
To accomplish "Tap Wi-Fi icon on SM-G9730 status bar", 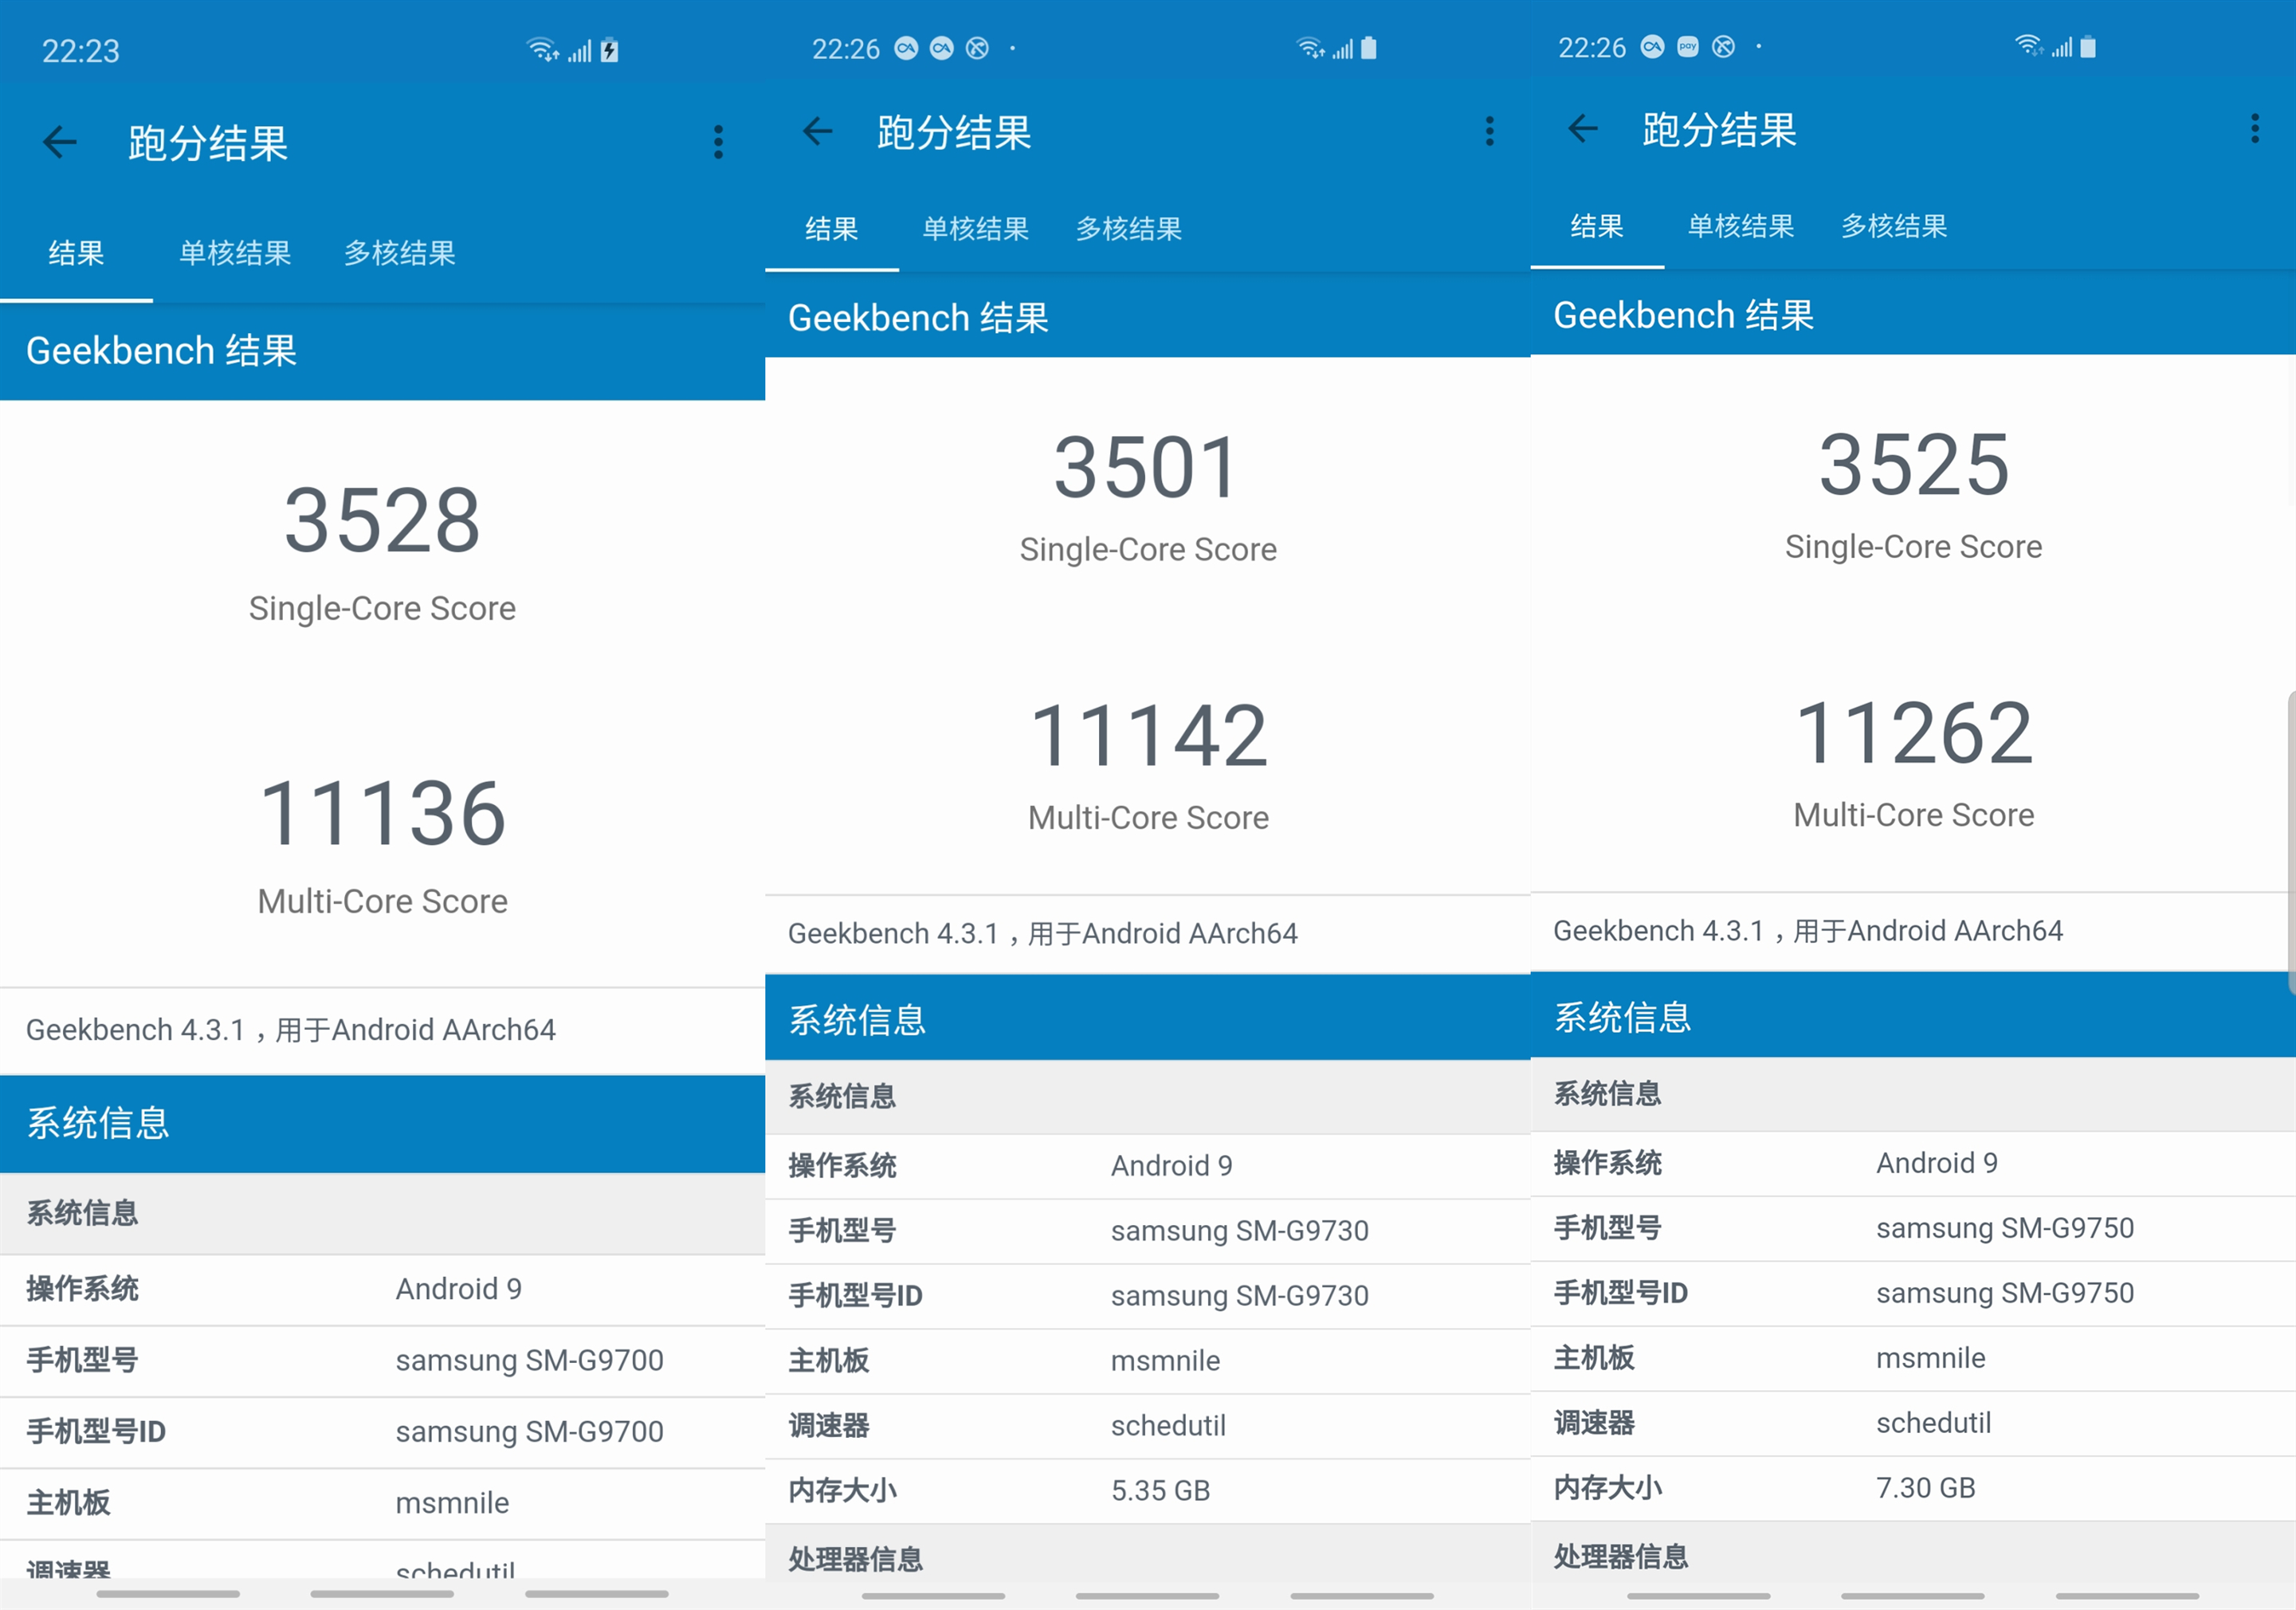I will pos(1311,48).
